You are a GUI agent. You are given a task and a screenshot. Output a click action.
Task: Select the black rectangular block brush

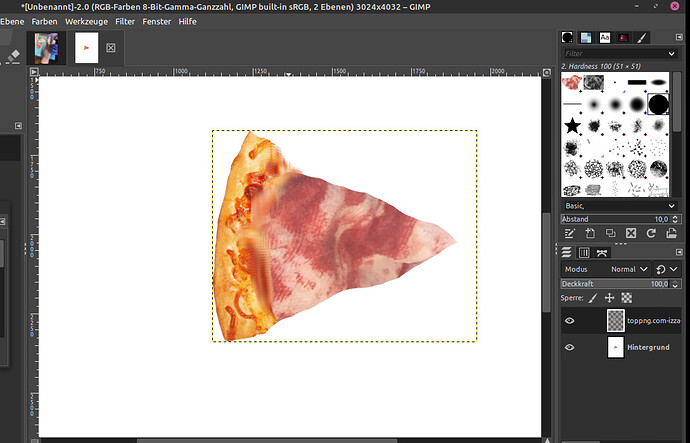pos(637,82)
